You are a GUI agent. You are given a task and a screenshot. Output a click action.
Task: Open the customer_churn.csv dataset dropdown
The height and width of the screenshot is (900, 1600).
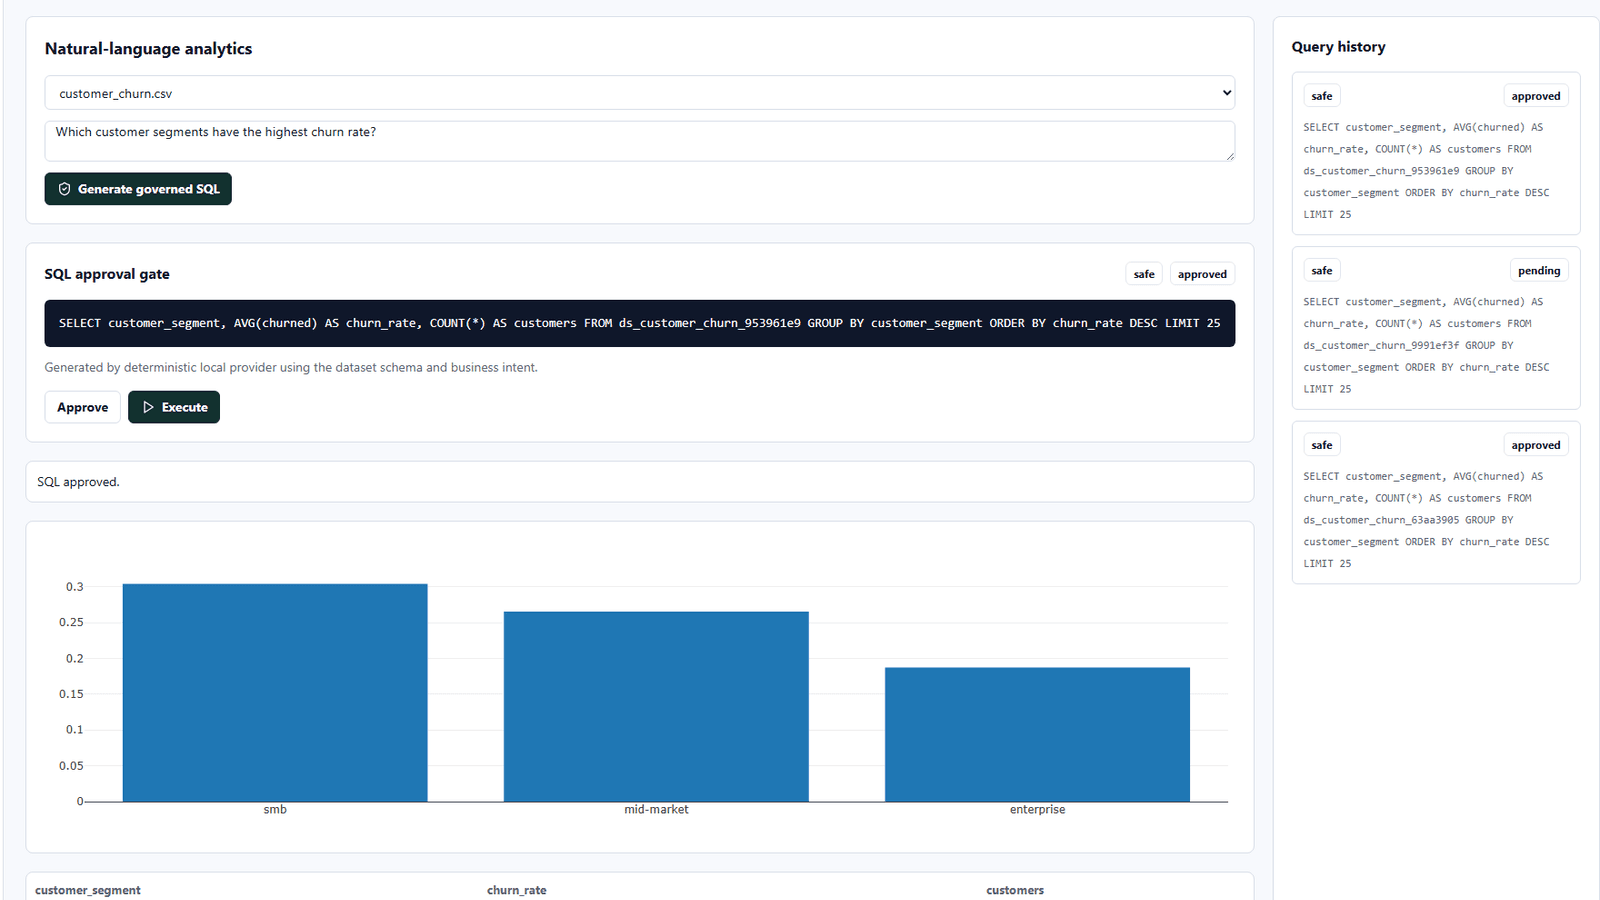click(640, 93)
